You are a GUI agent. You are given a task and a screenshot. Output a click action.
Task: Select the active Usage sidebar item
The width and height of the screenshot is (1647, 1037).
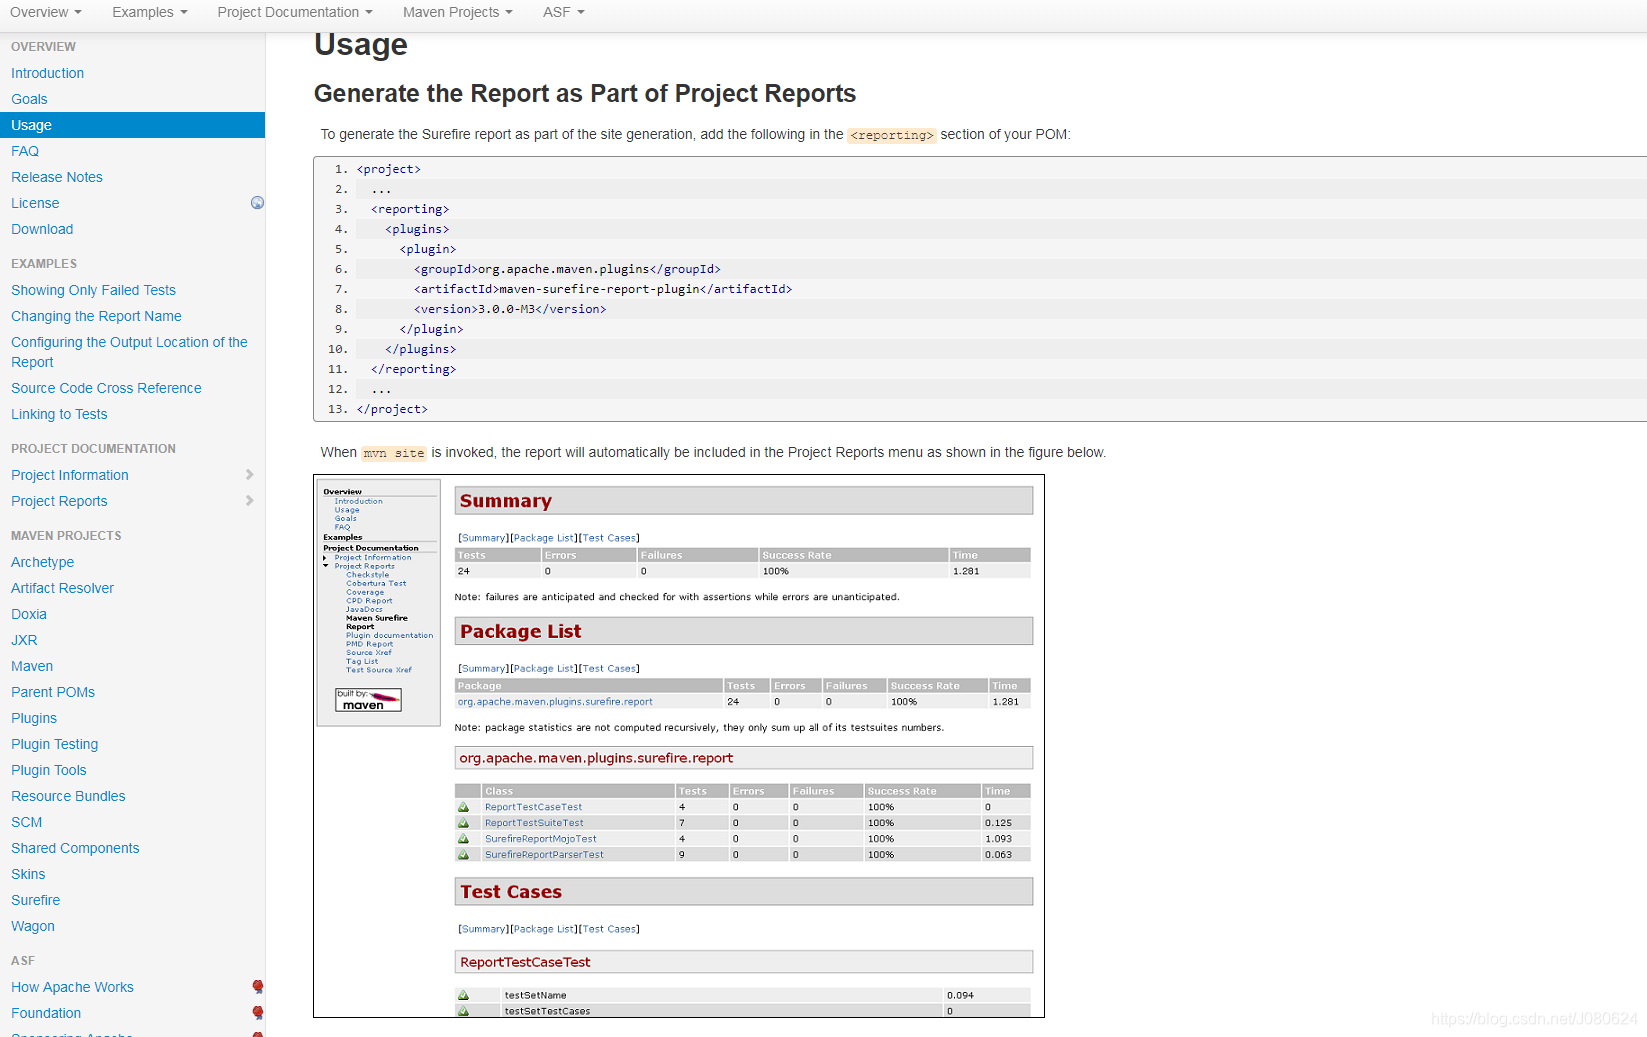132,125
